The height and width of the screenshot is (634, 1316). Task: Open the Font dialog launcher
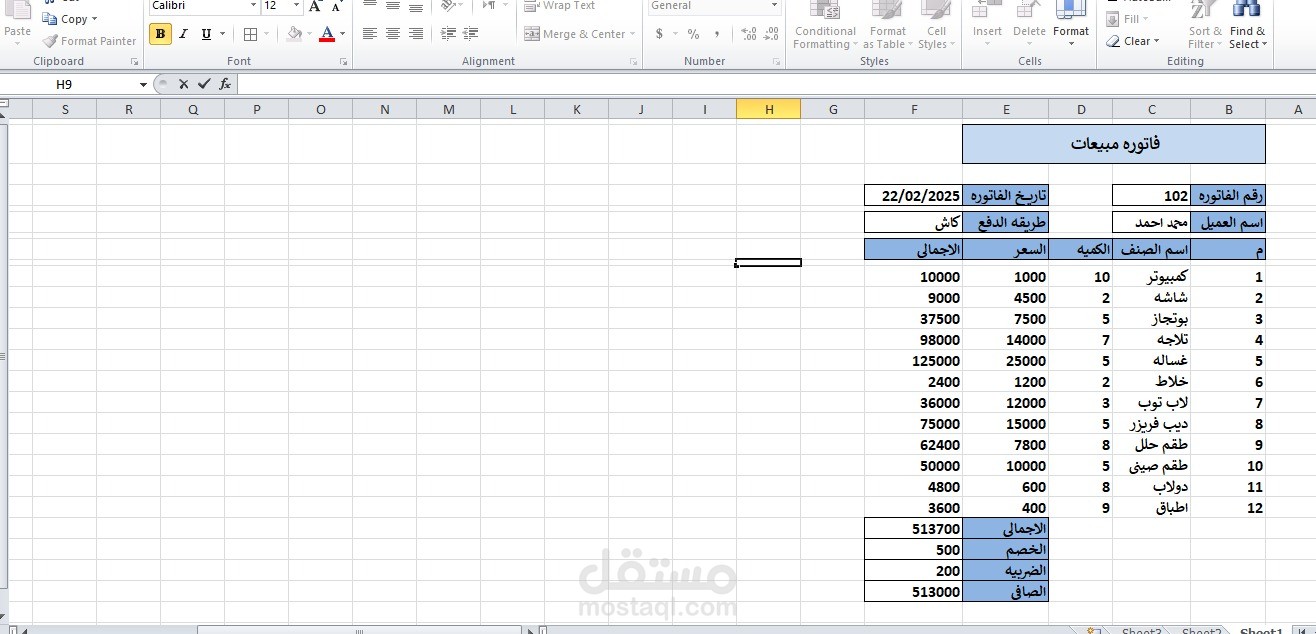(343, 62)
